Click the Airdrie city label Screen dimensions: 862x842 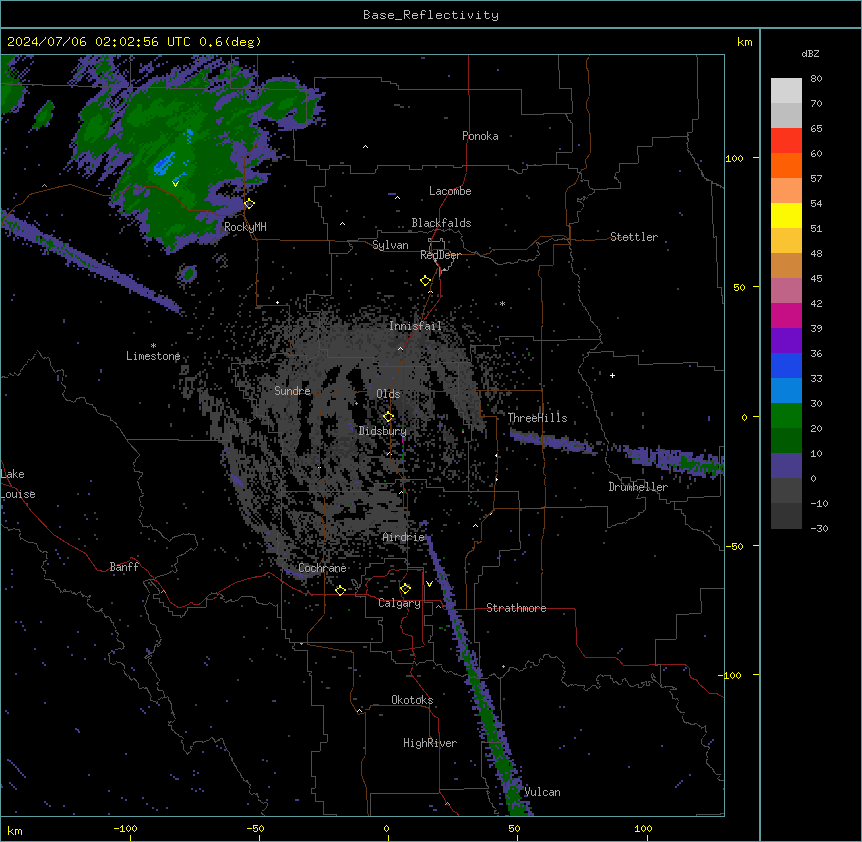pyautogui.click(x=404, y=537)
